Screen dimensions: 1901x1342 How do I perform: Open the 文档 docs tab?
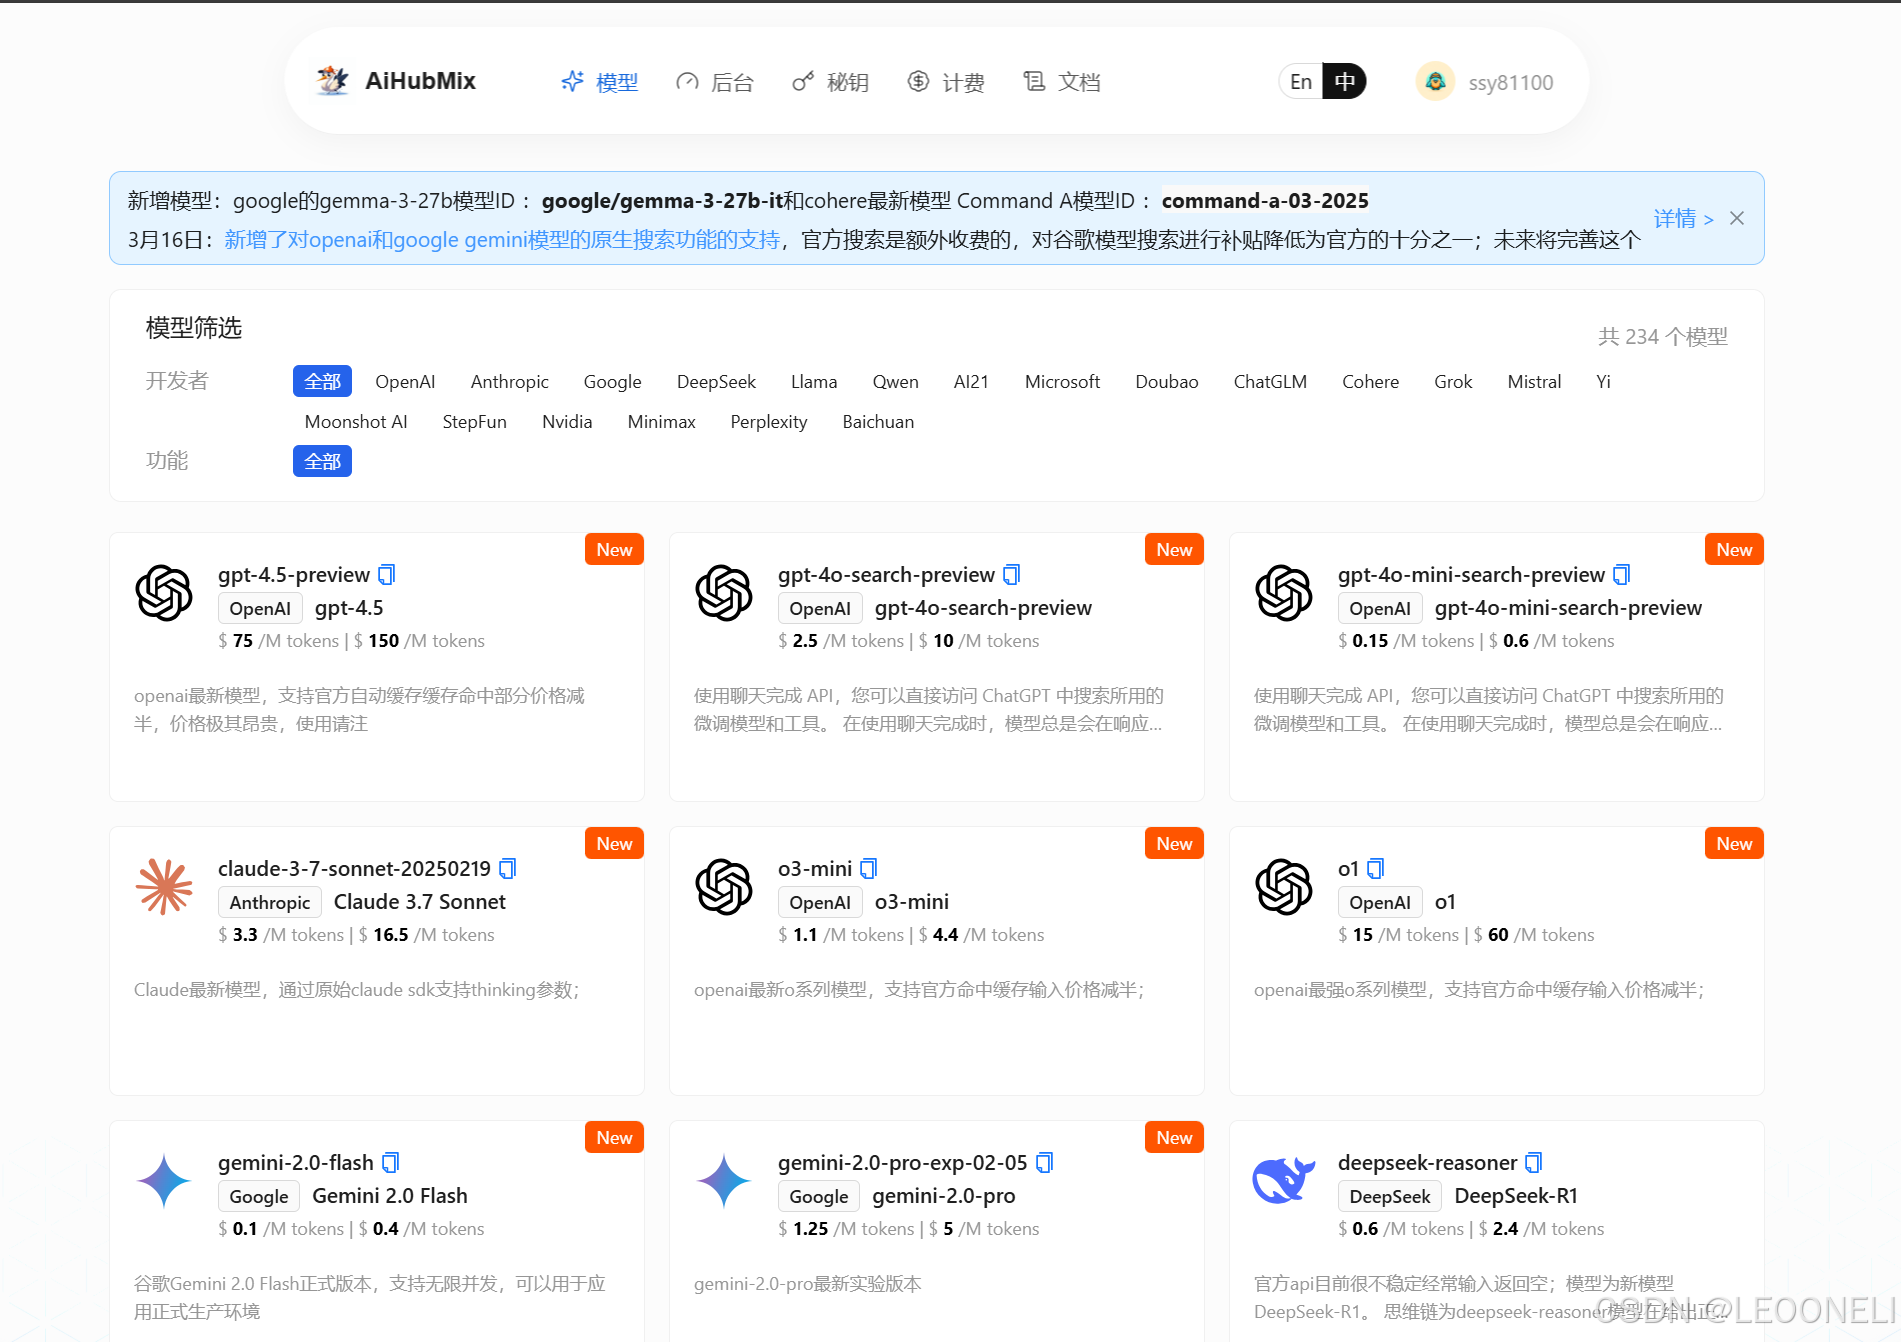pyautogui.click(x=1062, y=82)
